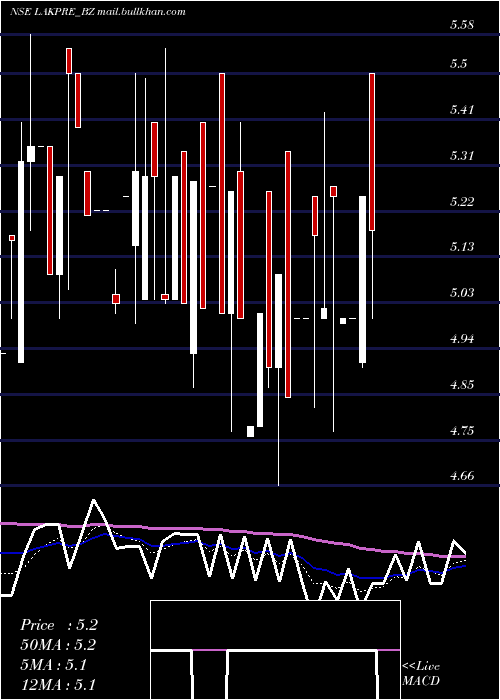Click the last red candlestick reaching 5.5
The height and width of the screenshot is (700, 500).
click(372, 152)
